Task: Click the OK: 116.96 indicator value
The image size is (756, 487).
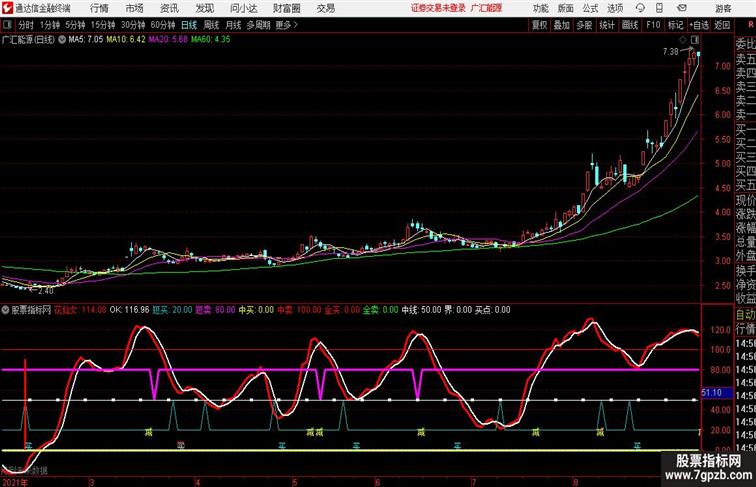Action: tap(129, 310)
